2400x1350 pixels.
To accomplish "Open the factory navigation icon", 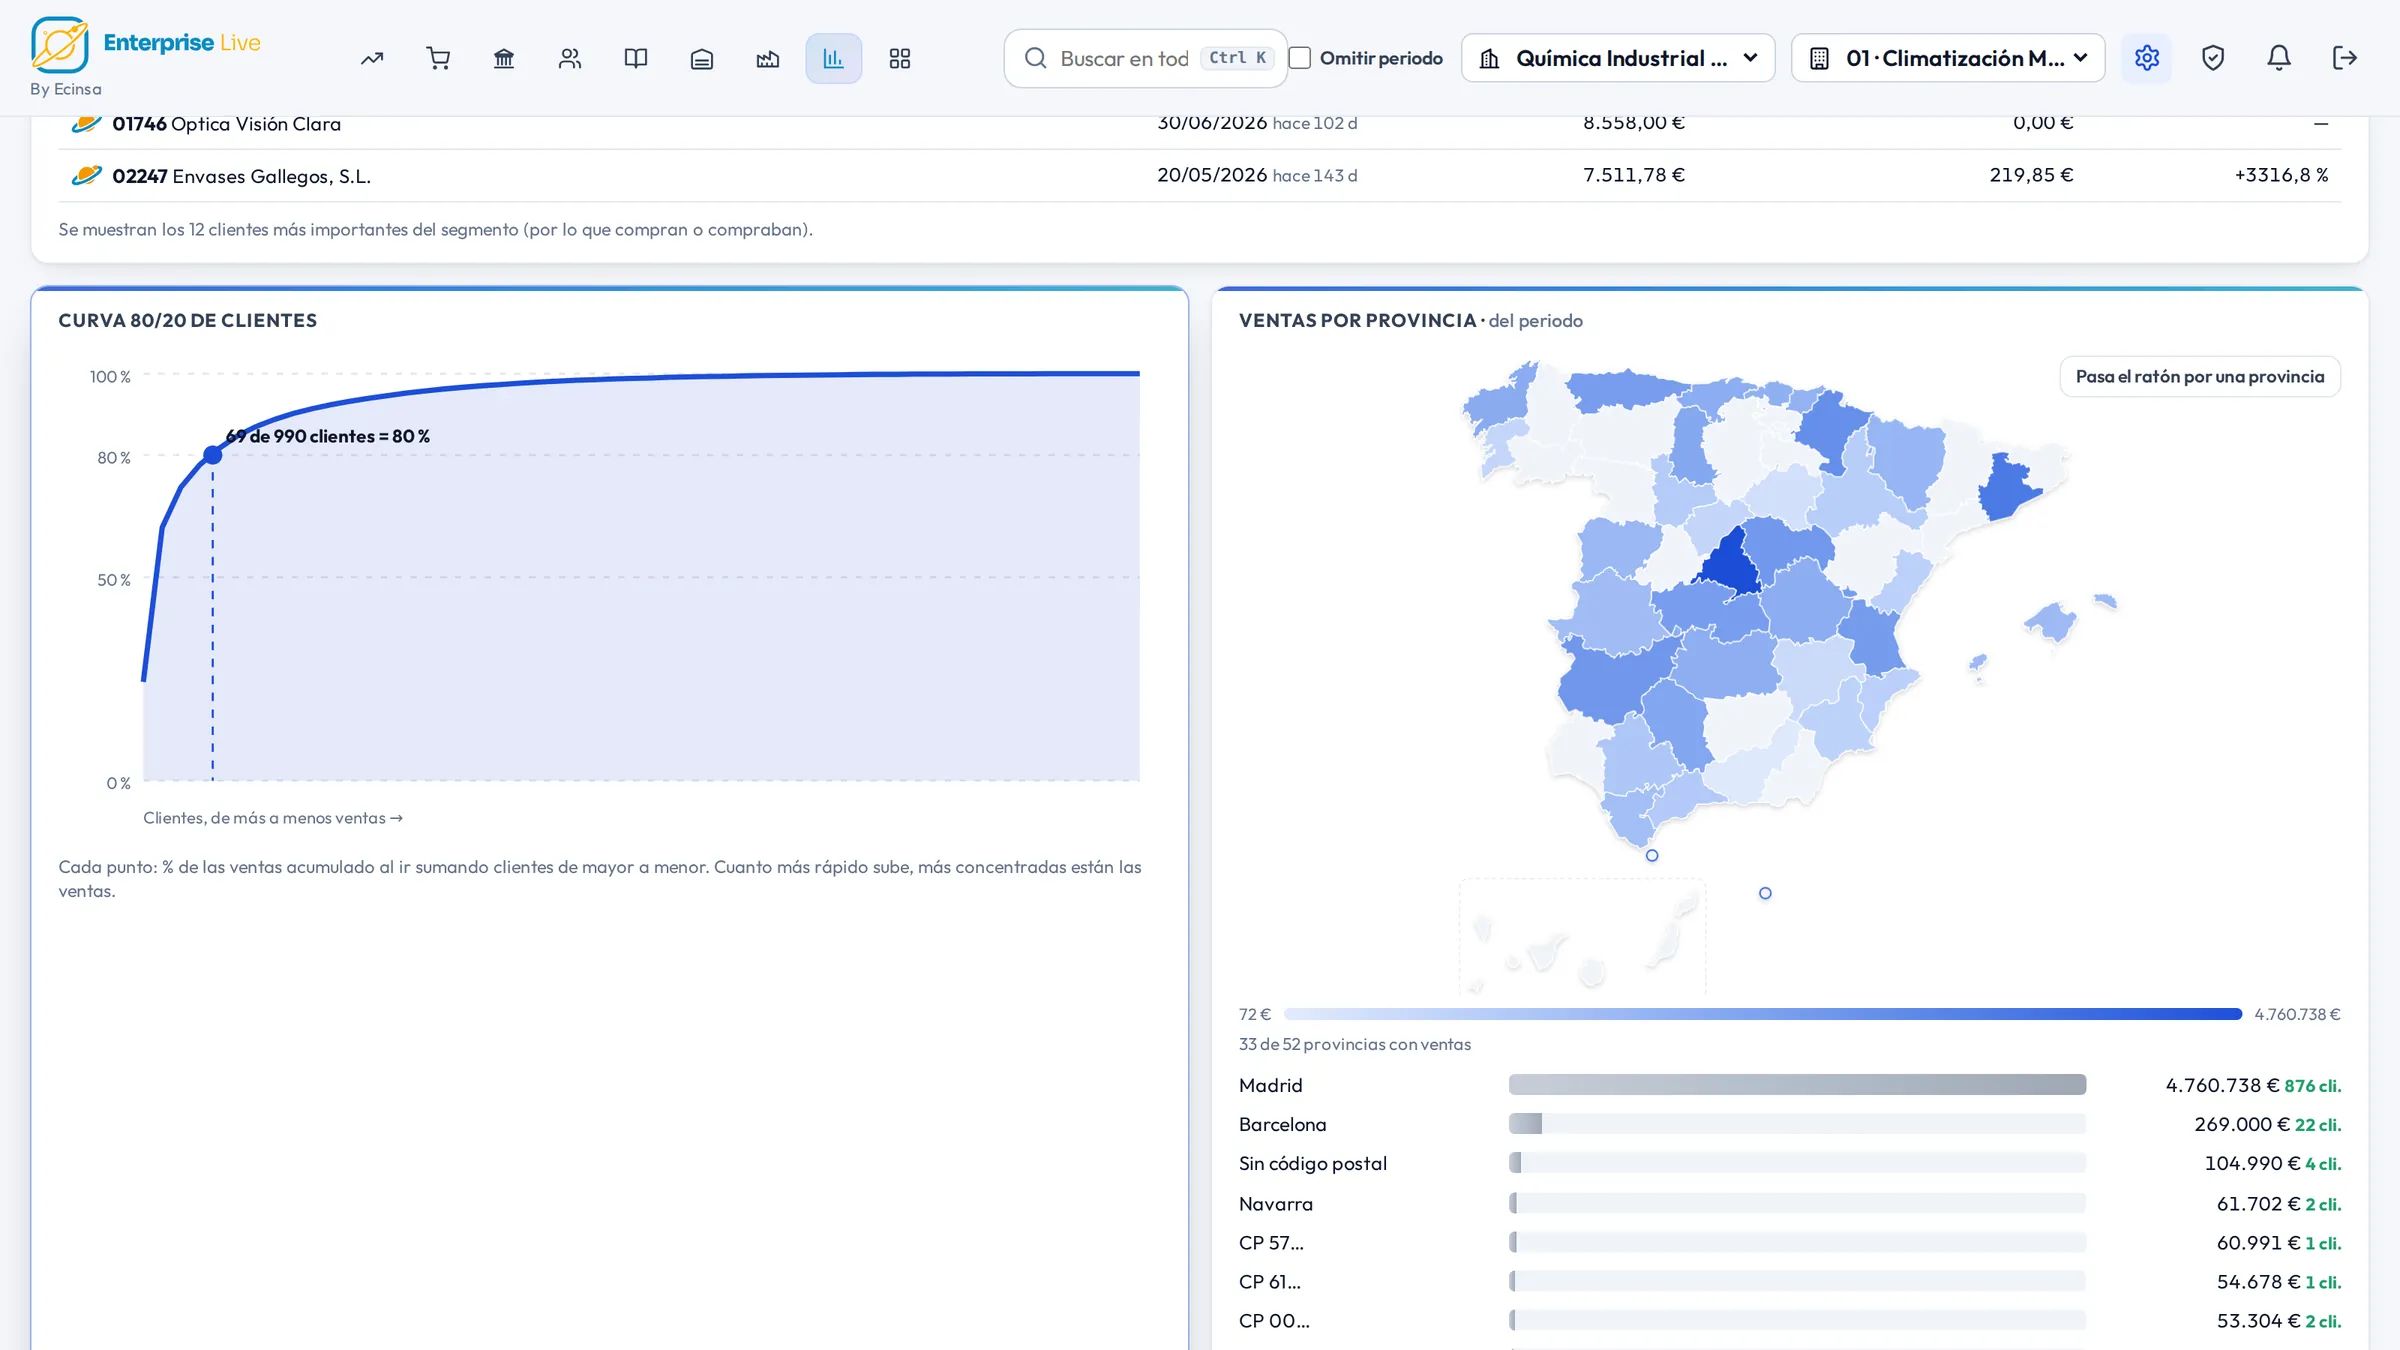I will [768, 58].
